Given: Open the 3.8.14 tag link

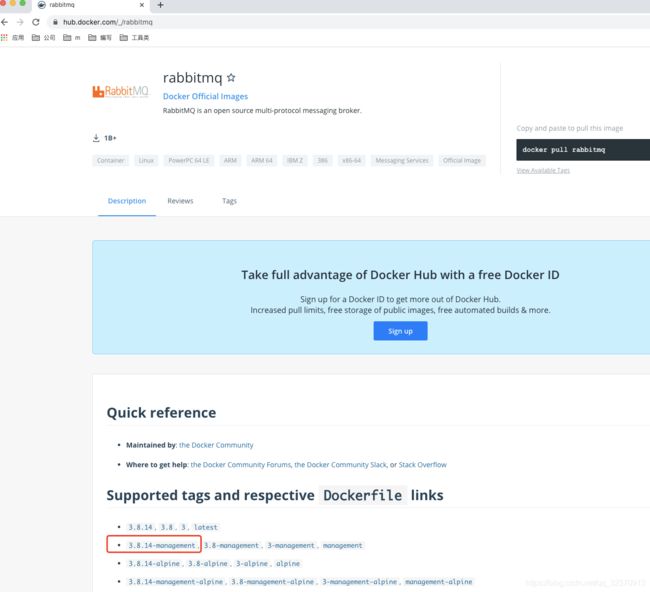Looking at the screenshot, I should click(140, 527).
